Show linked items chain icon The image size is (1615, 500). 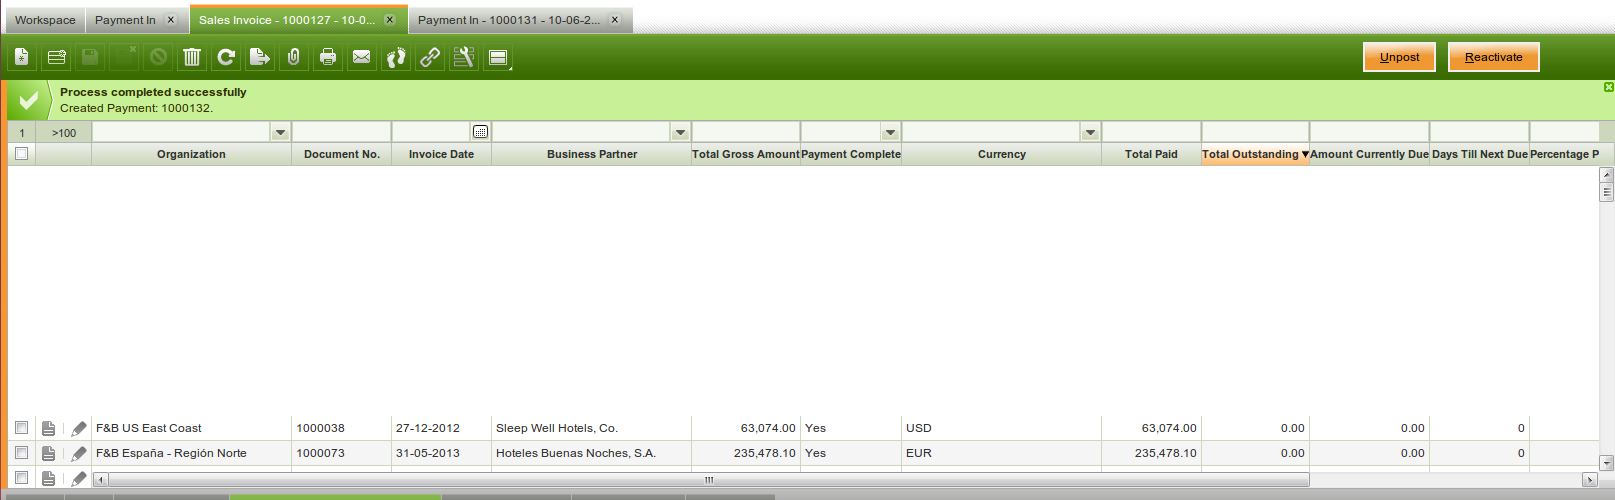click(x=430, y=57)
